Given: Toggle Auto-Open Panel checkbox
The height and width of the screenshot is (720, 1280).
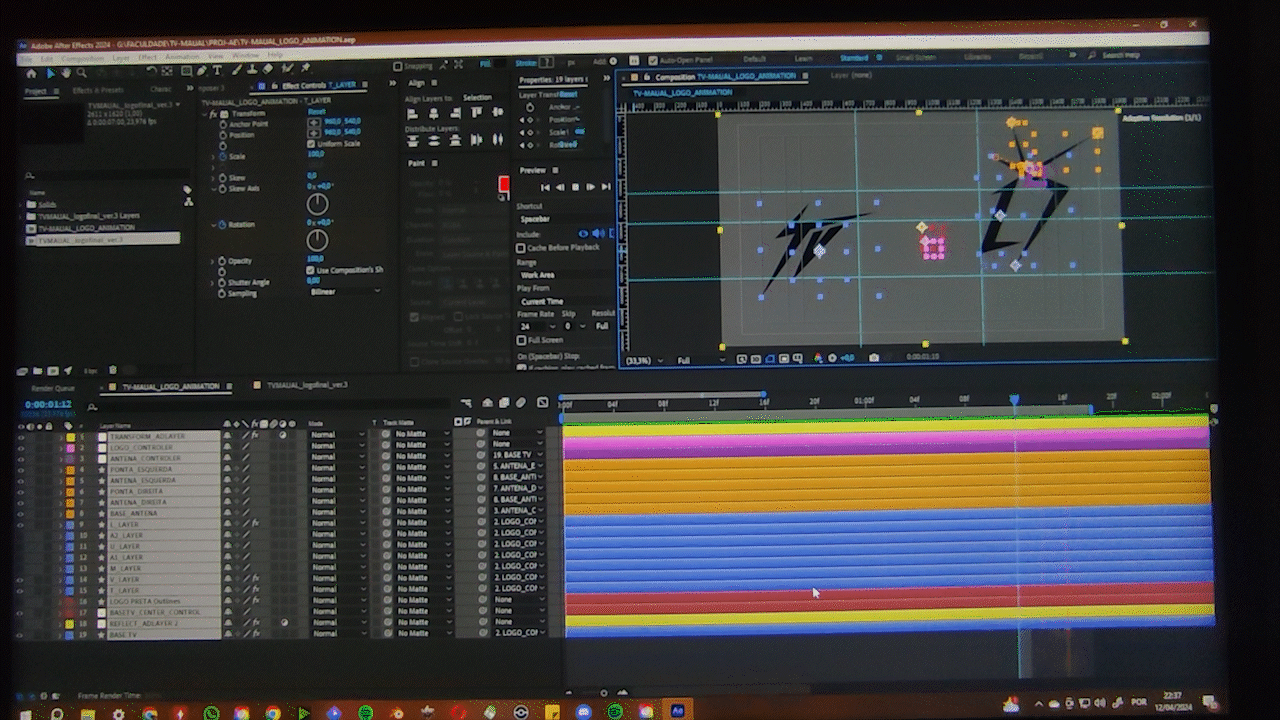Looking at the screenshot, I should click(653, 60).
